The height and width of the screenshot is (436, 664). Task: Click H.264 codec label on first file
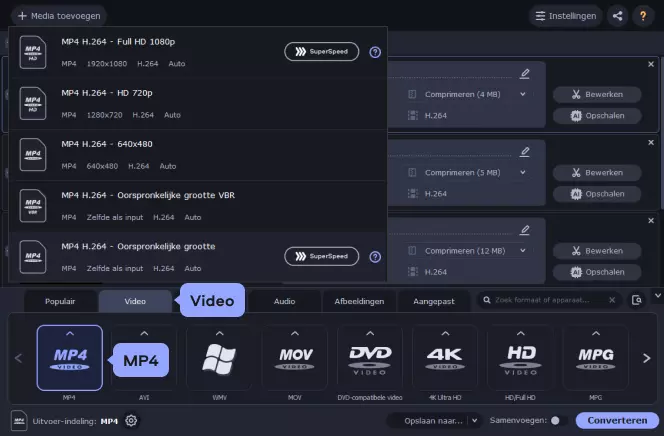point(436,116)
